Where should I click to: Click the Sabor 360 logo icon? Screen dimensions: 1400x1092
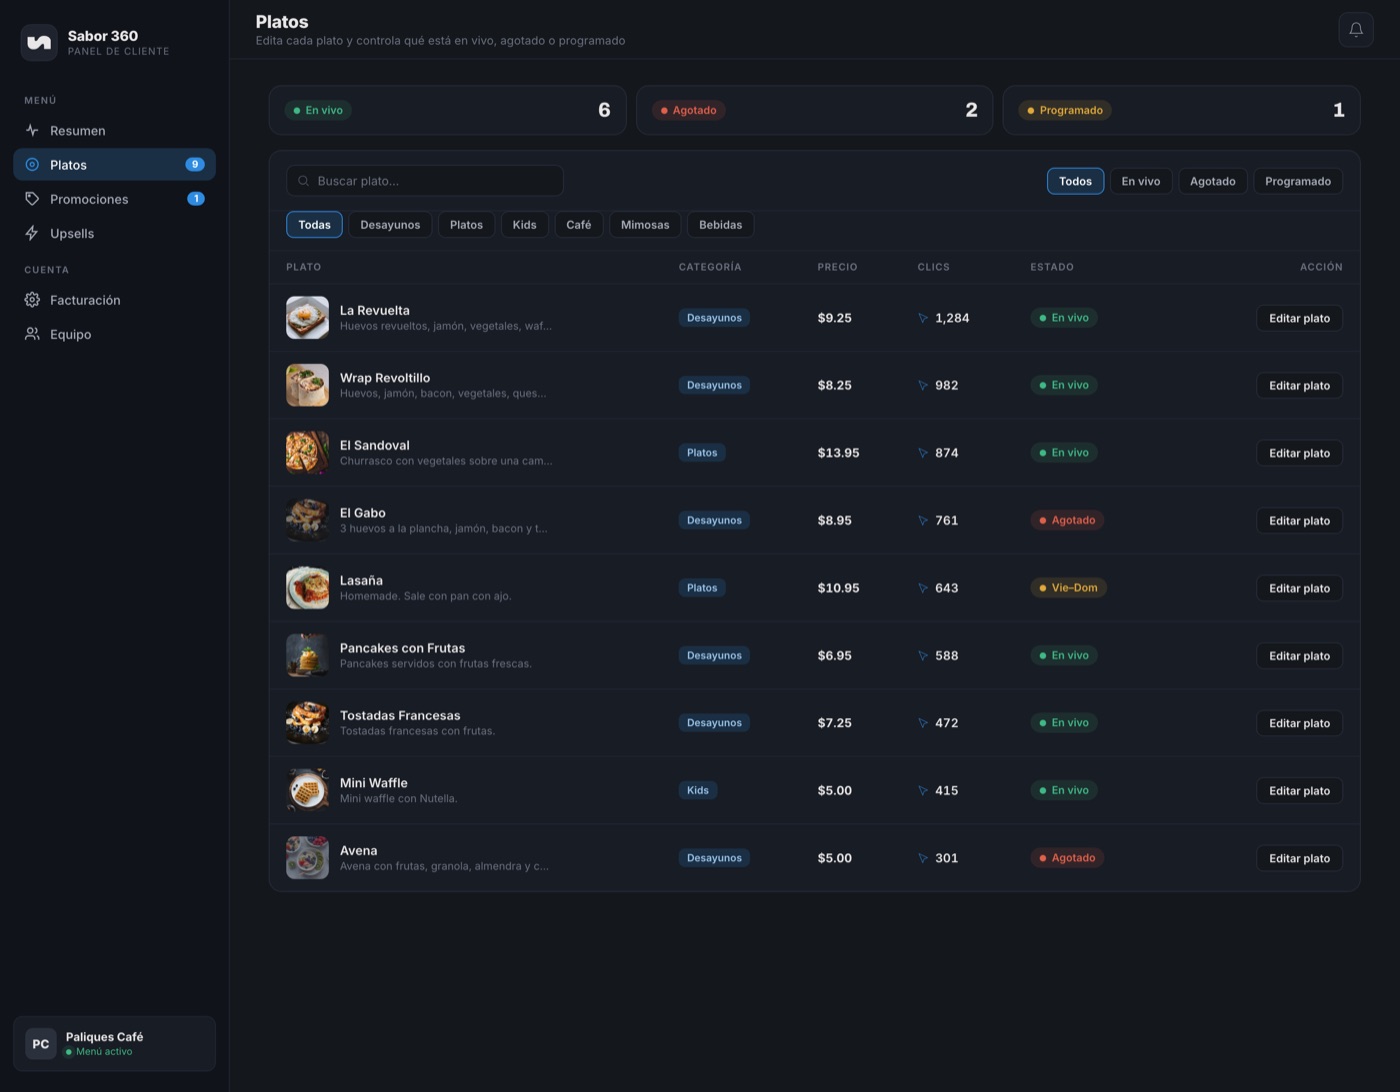(x=39, y=42)
